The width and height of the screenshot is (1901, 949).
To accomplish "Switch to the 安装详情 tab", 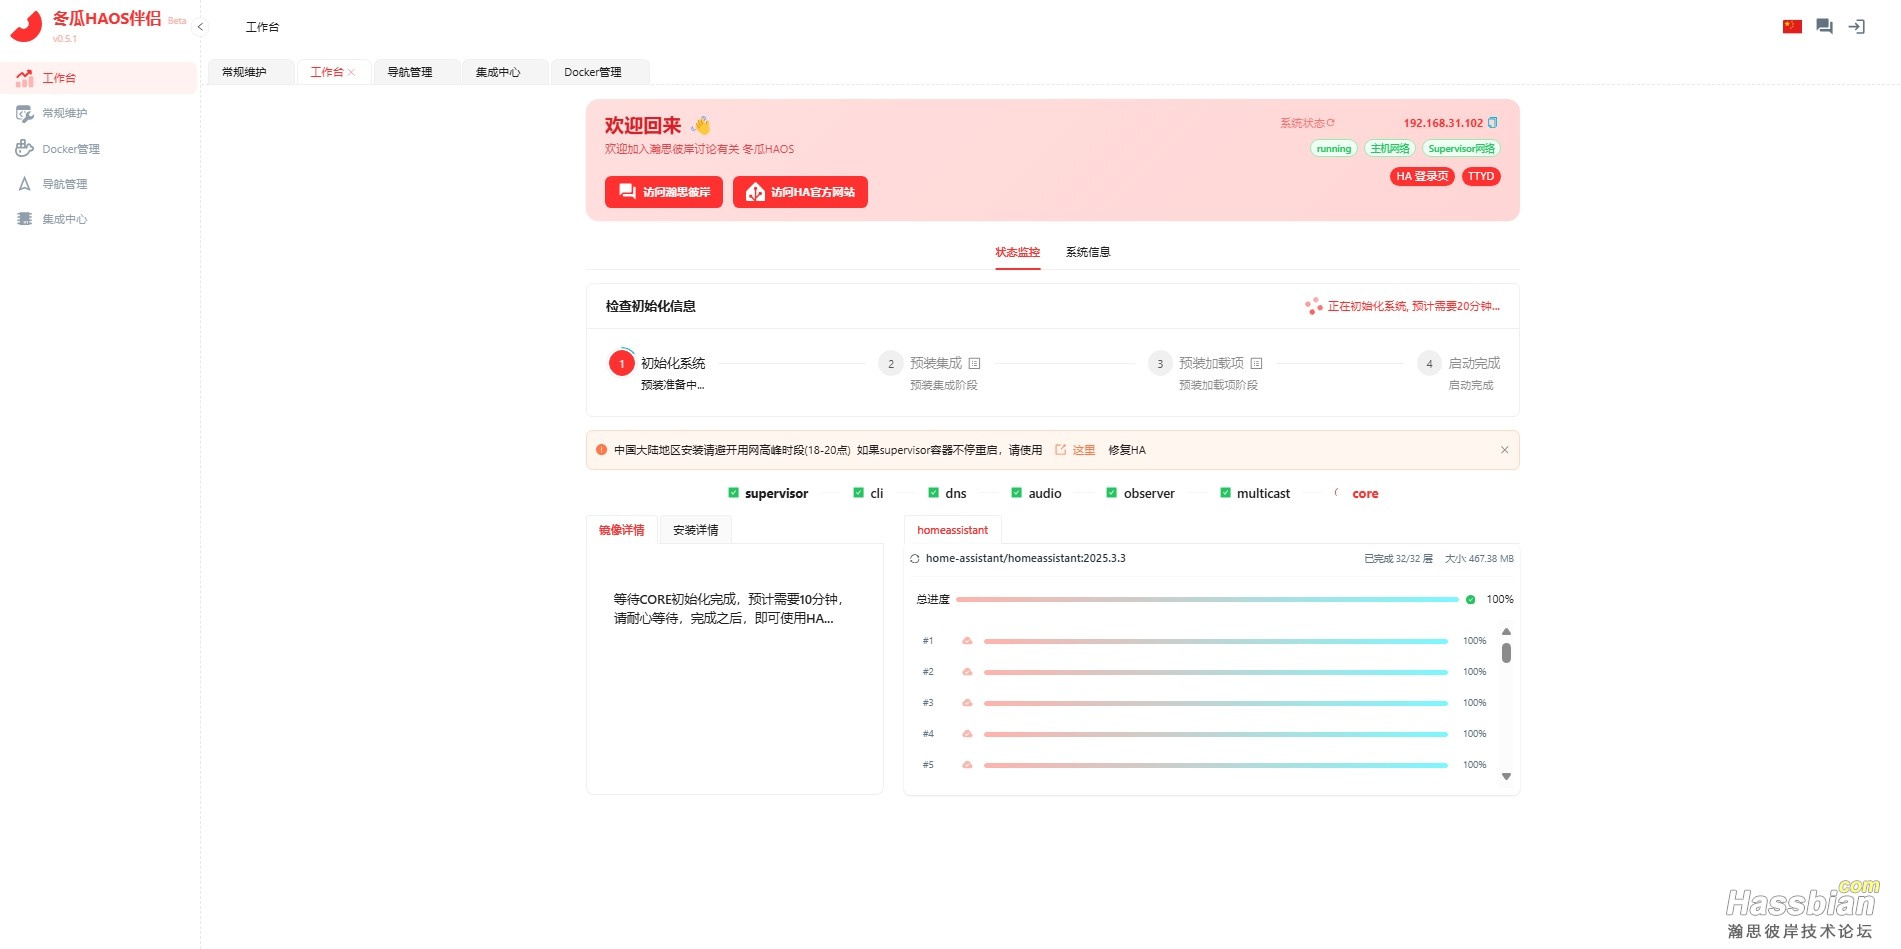I will [x=695, y=530].
